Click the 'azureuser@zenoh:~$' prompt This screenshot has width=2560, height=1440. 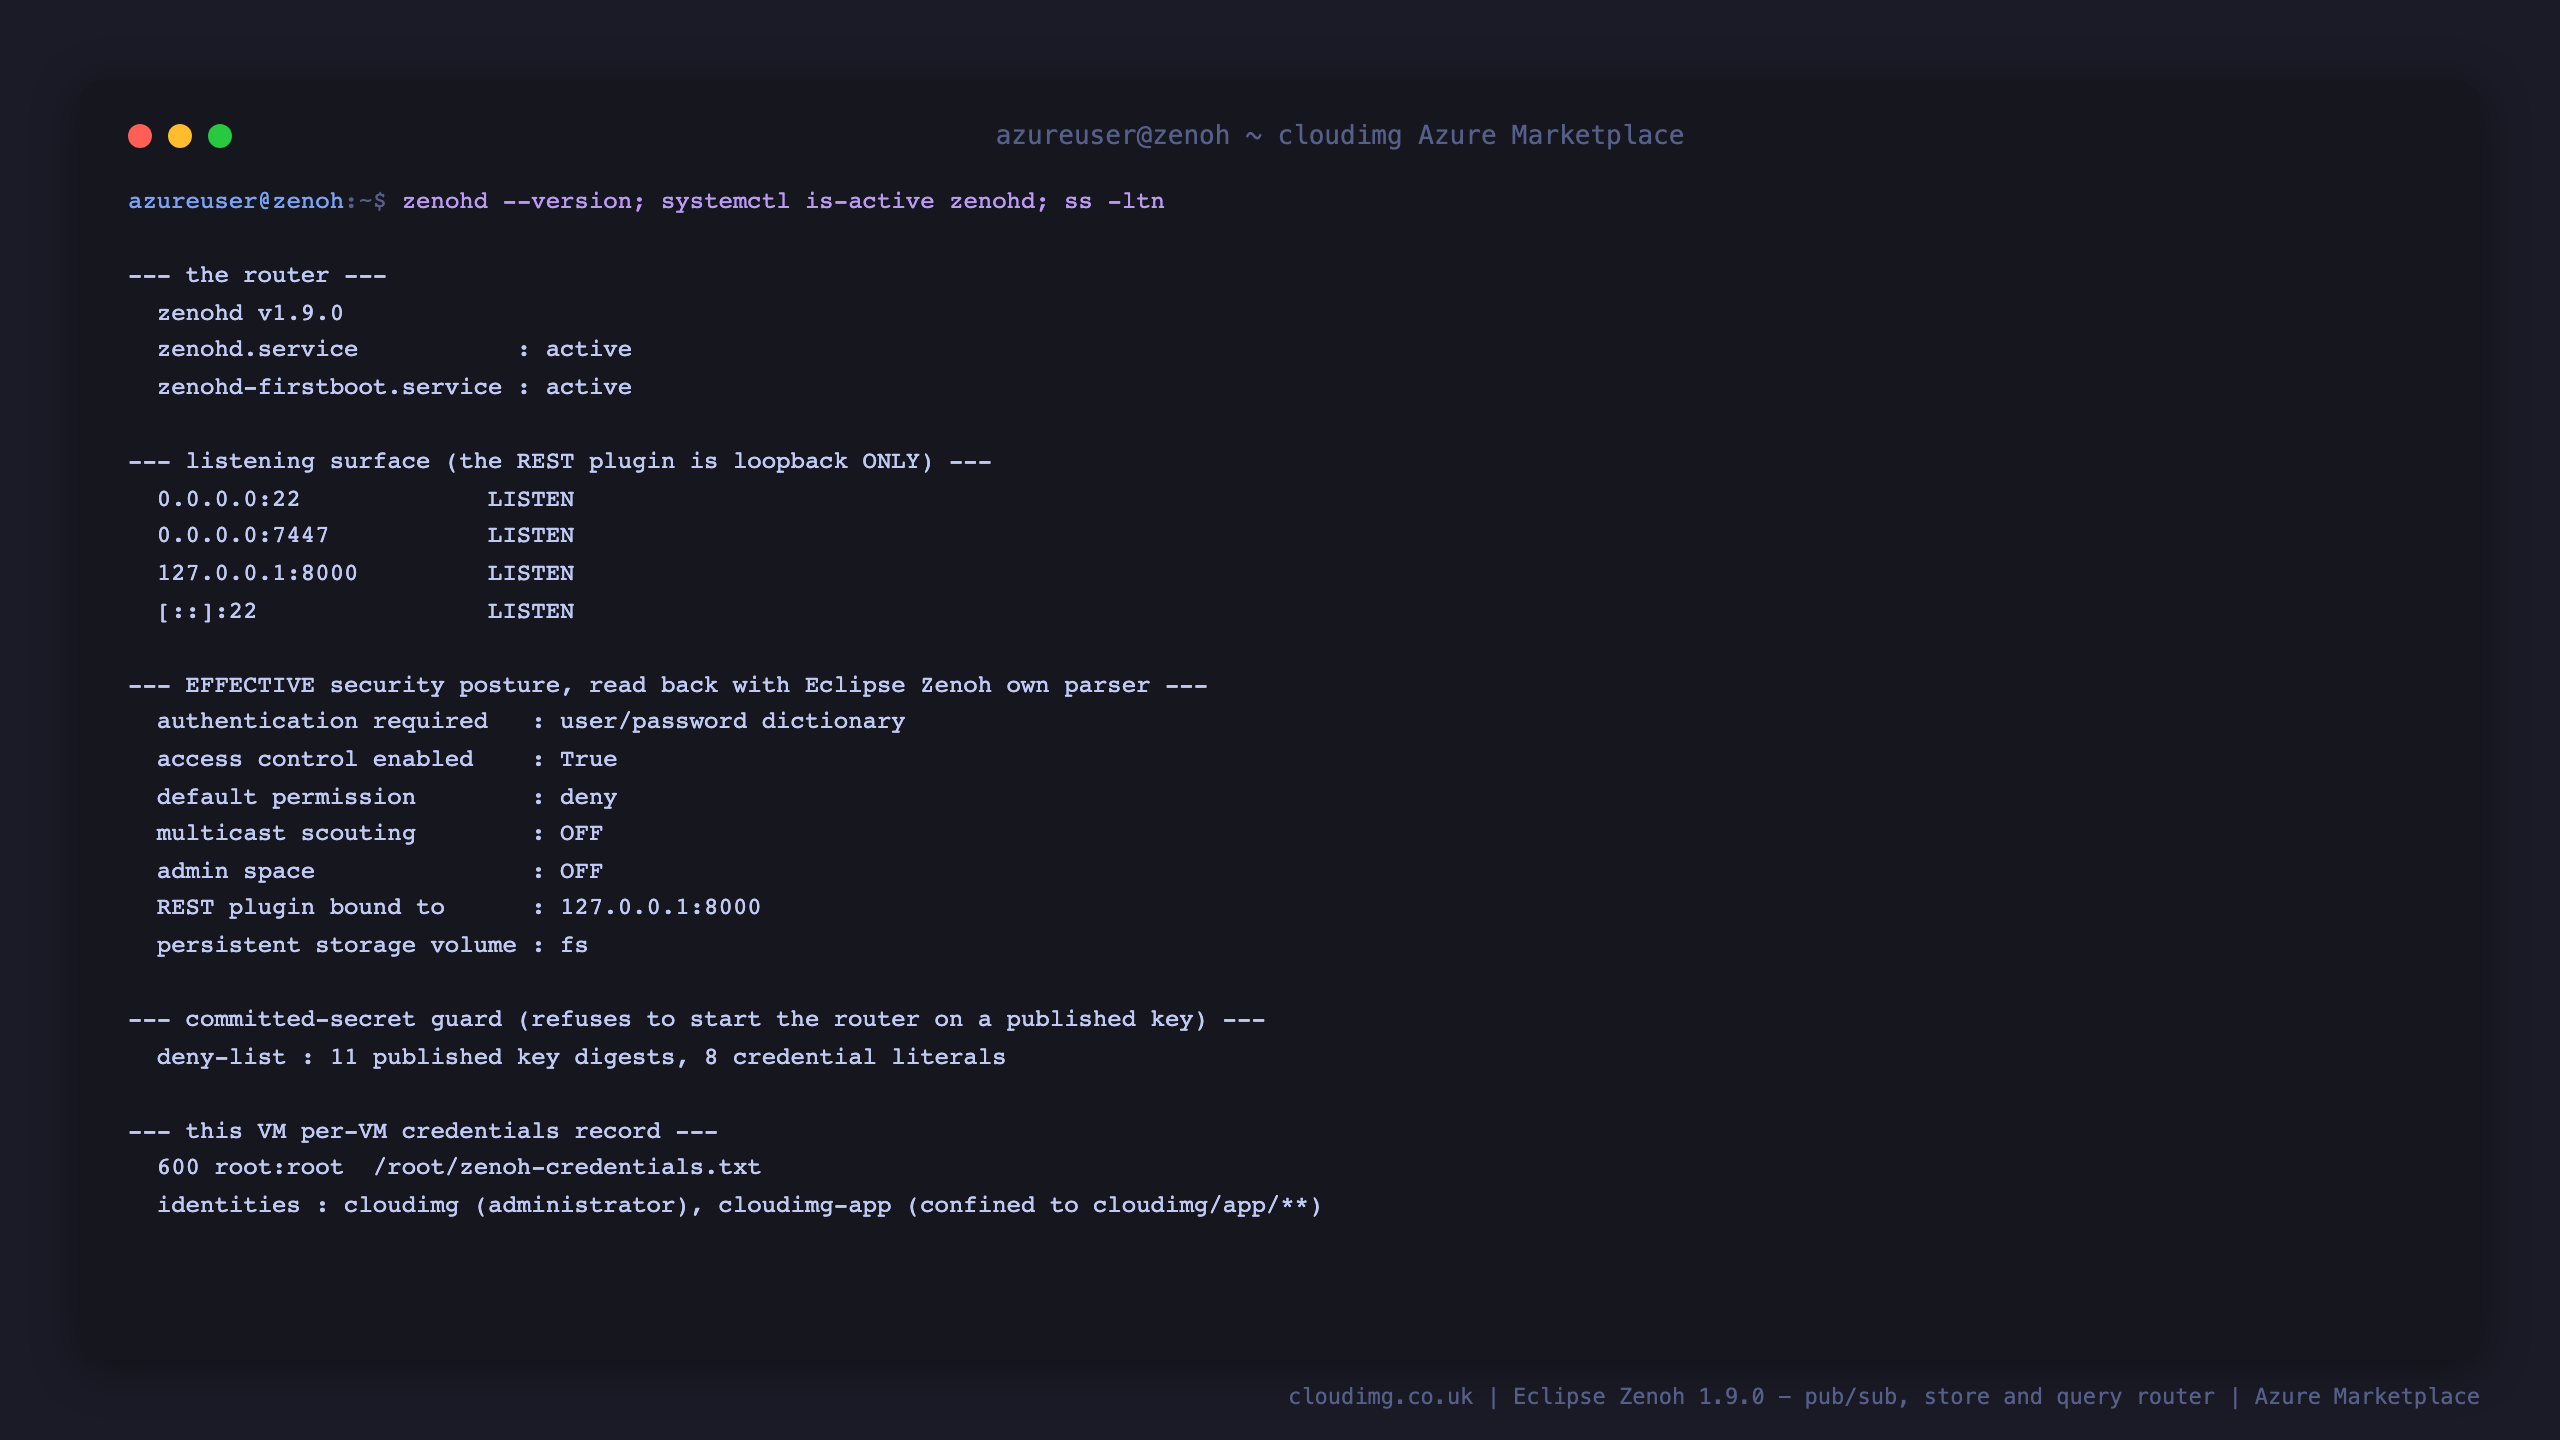click(x=257, y=201)
